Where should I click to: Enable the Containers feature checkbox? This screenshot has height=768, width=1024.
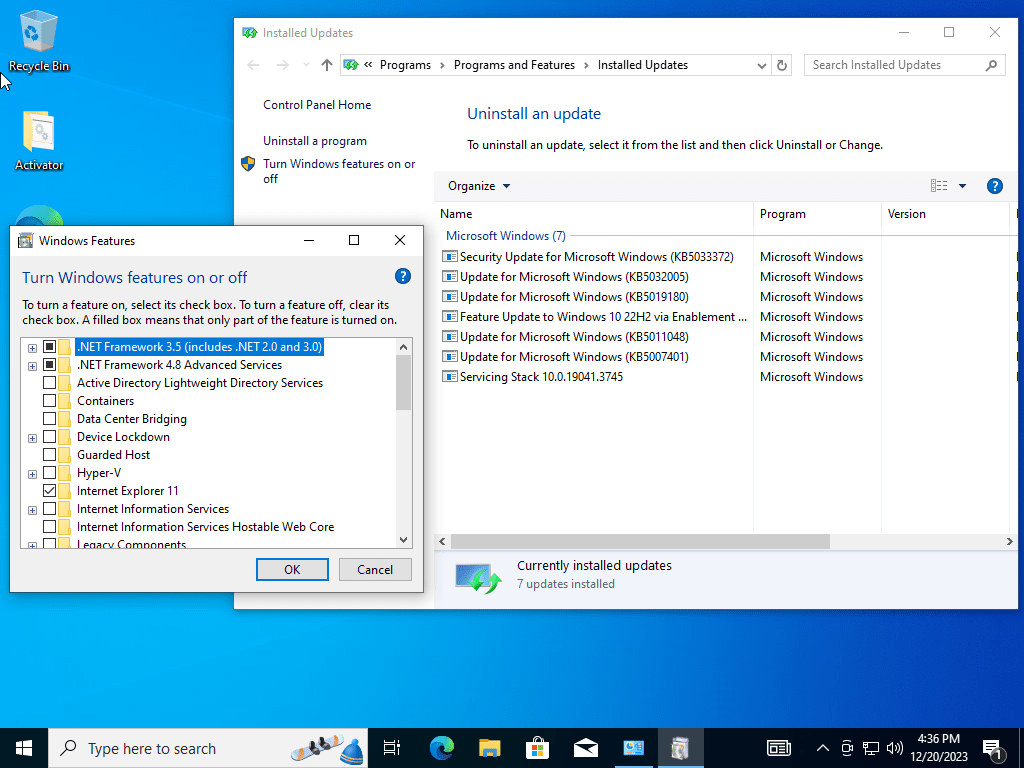click(x=50, y=400)
